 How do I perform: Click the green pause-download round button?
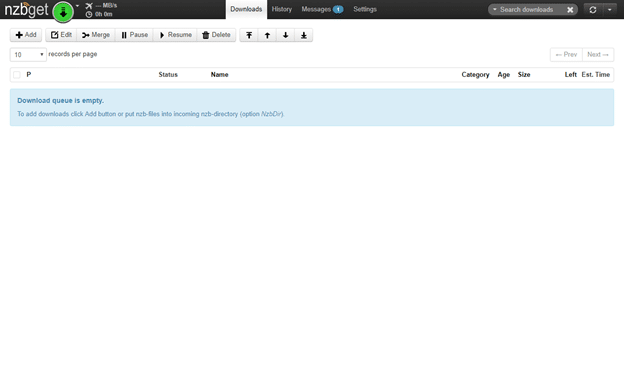pos(63,12)
